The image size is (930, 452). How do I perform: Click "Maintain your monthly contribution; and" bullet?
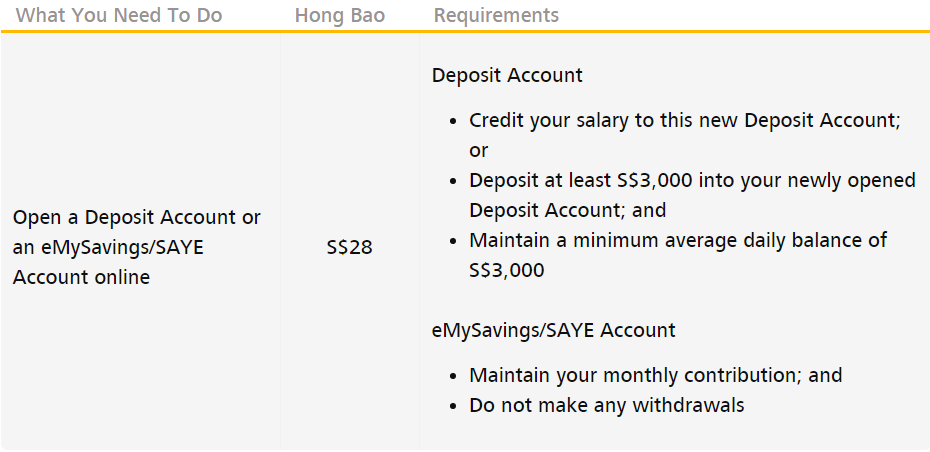click(x=655, y=375)
